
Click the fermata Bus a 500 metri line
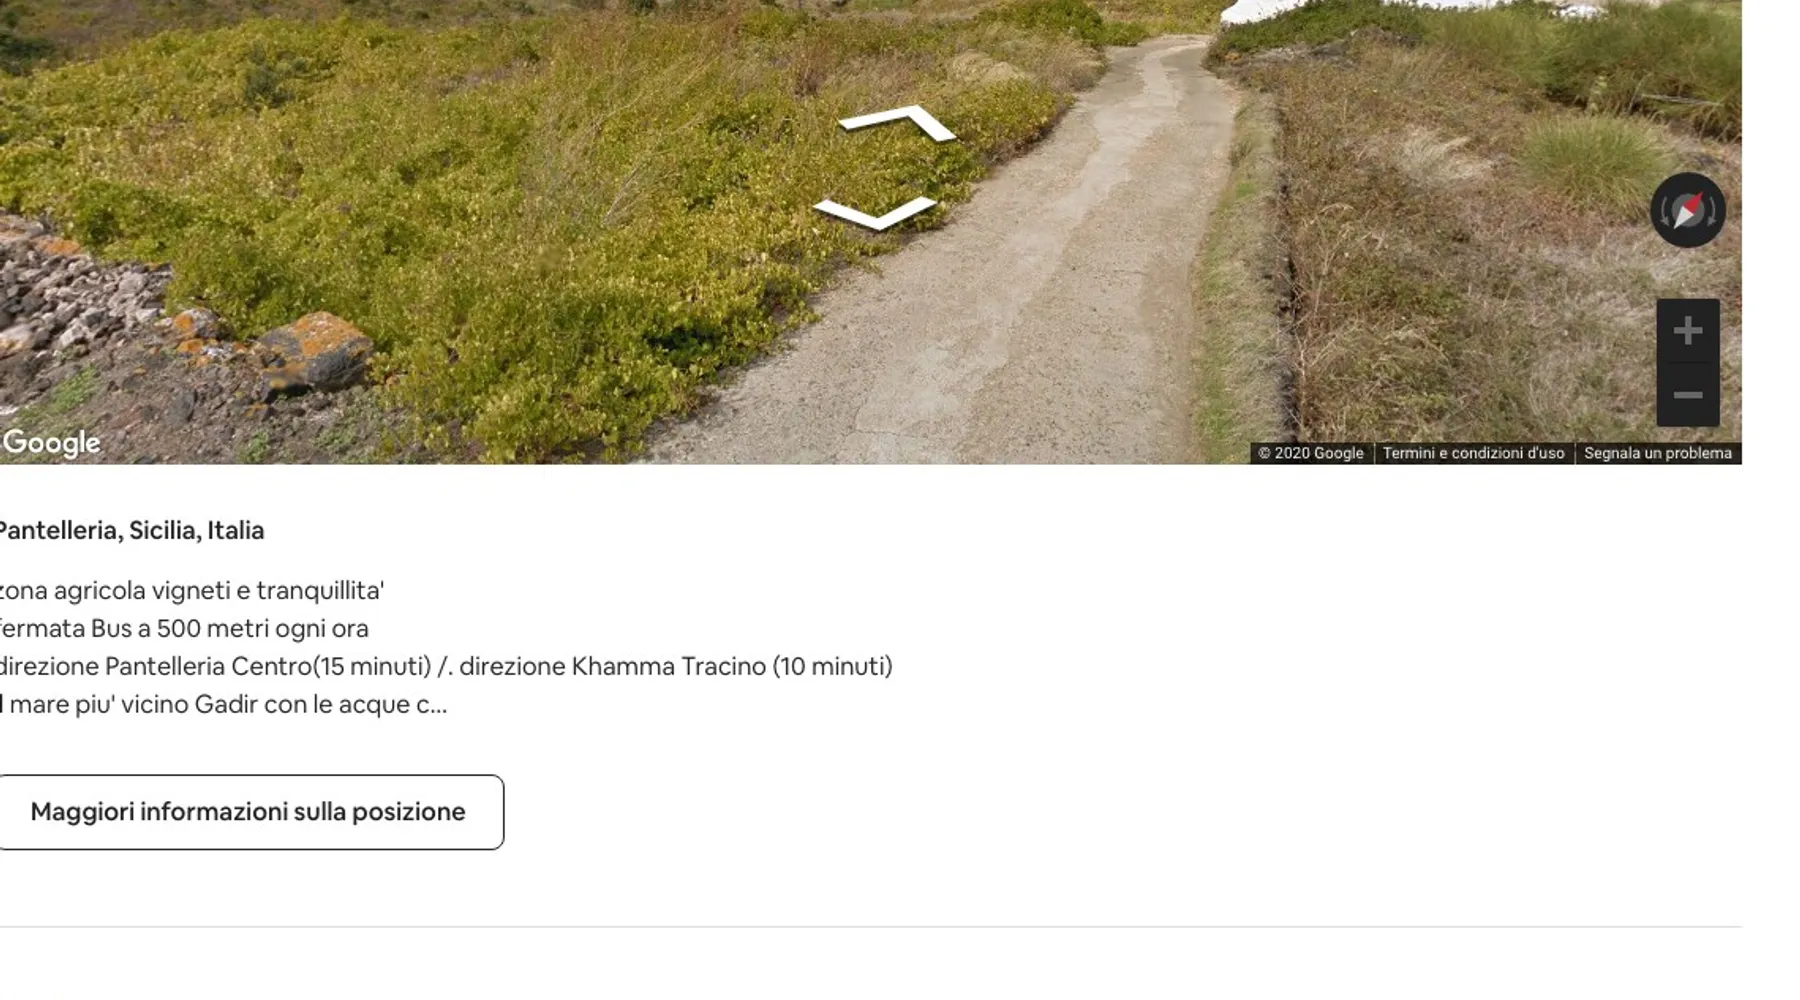pyautogui.click(x=184, y=629)
